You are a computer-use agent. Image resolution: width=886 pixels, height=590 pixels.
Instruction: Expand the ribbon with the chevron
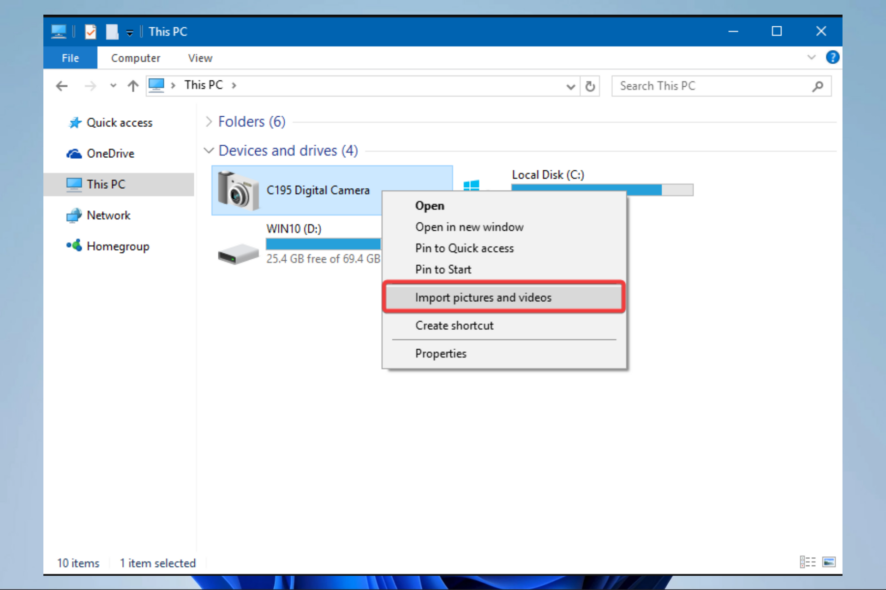pos(811,57)
